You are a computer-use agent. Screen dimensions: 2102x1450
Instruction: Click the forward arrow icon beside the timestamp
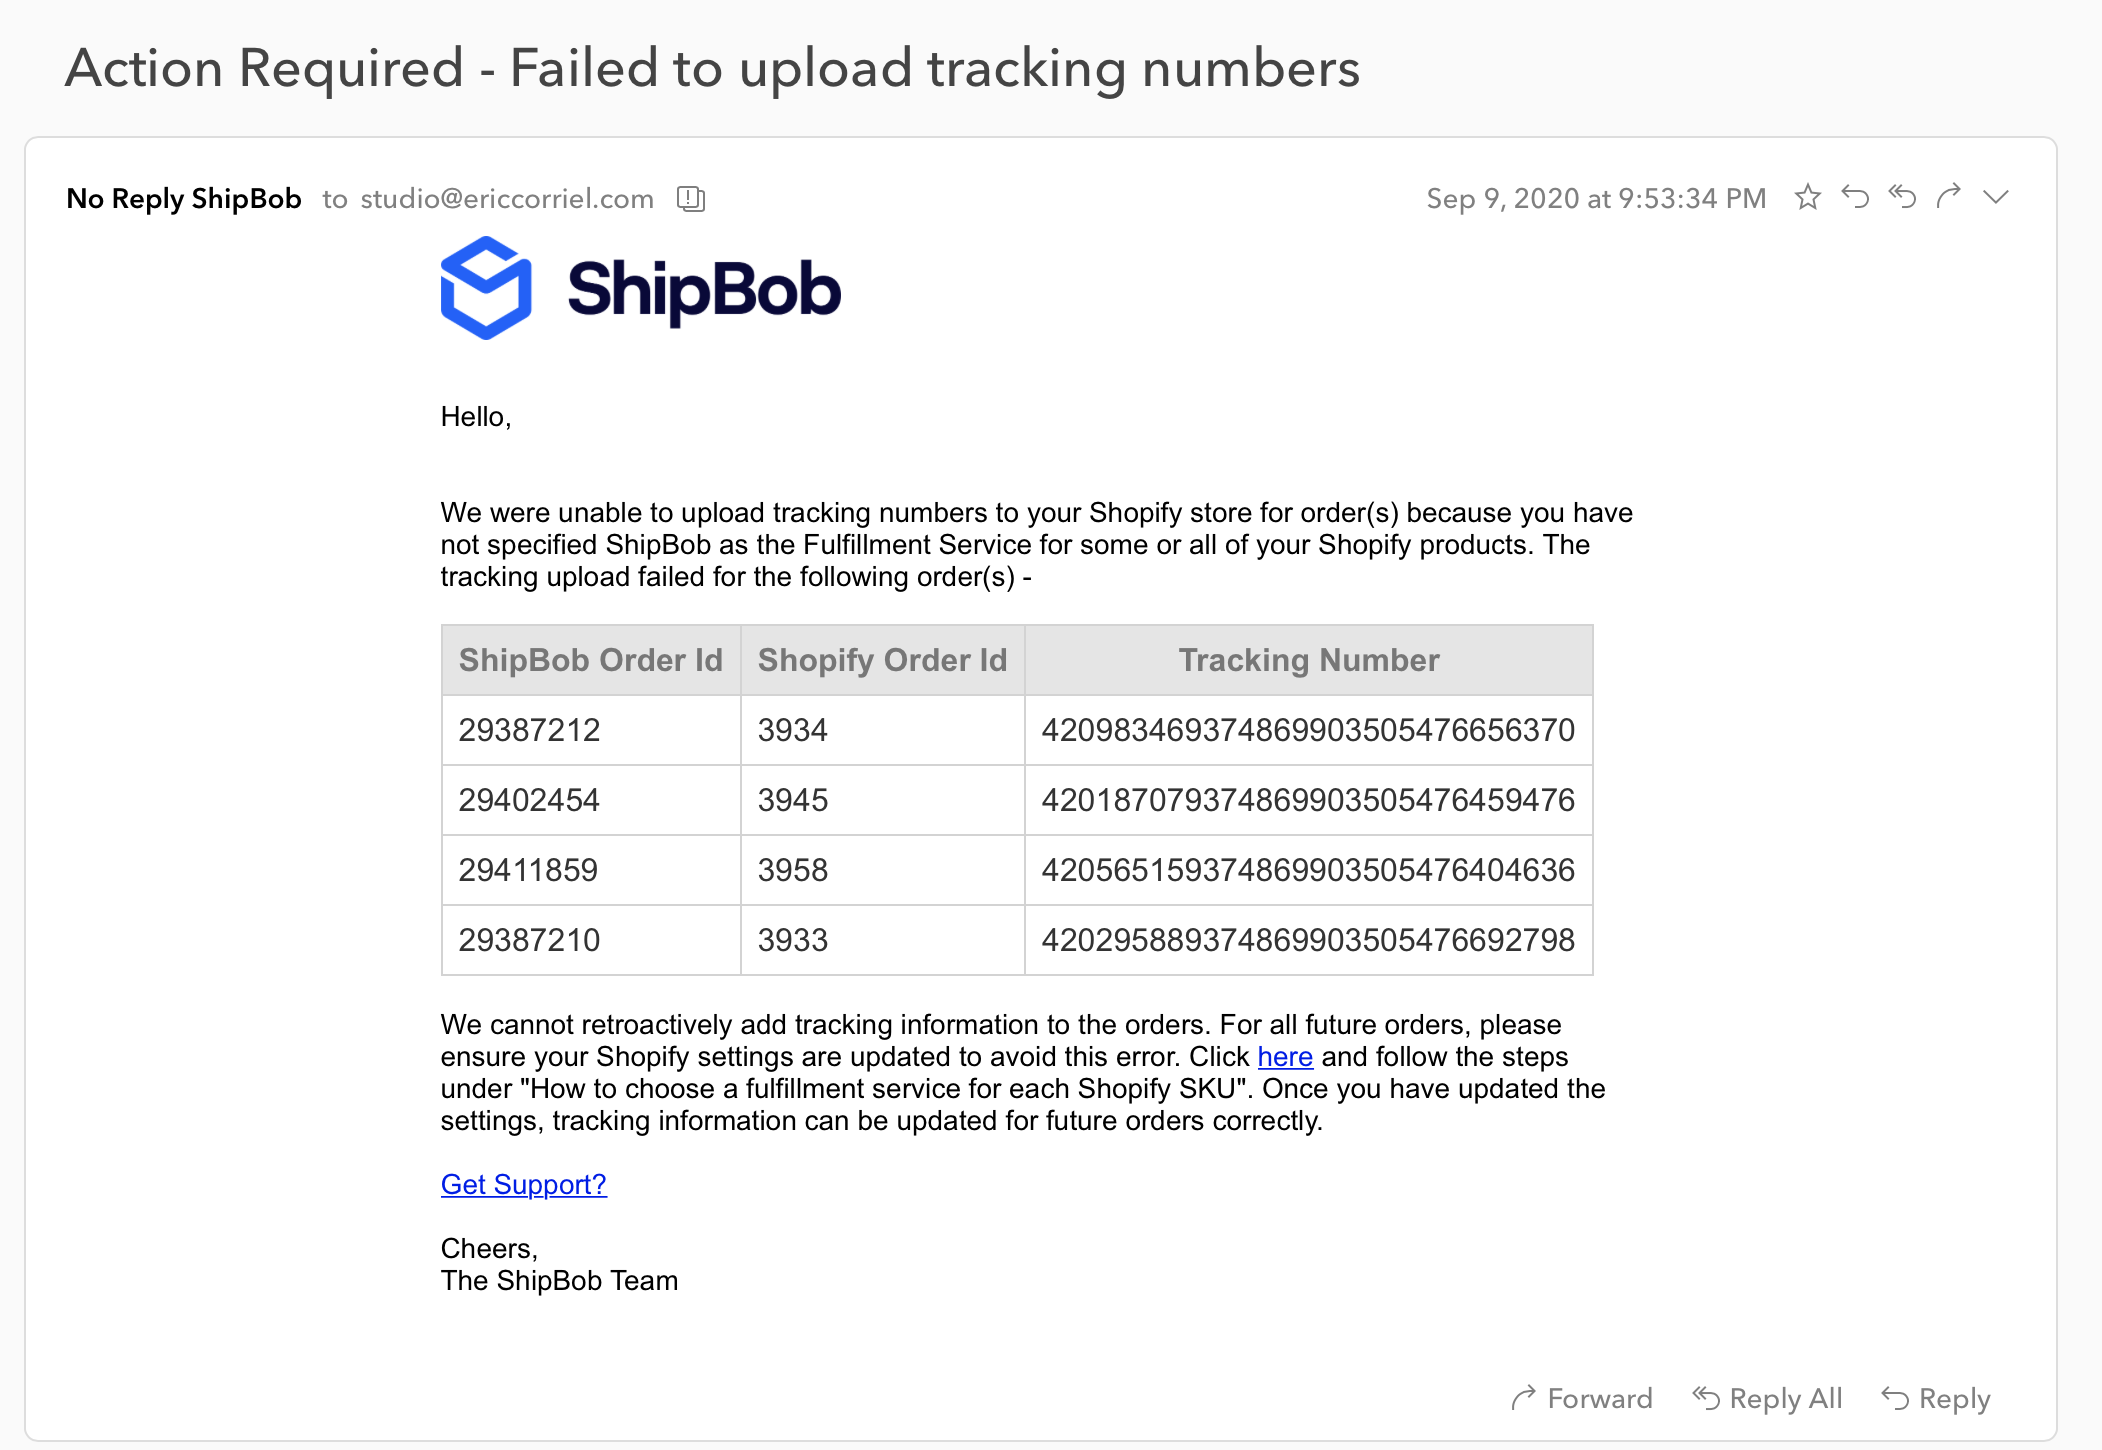pyautogui.click(x=1949, y=197)
